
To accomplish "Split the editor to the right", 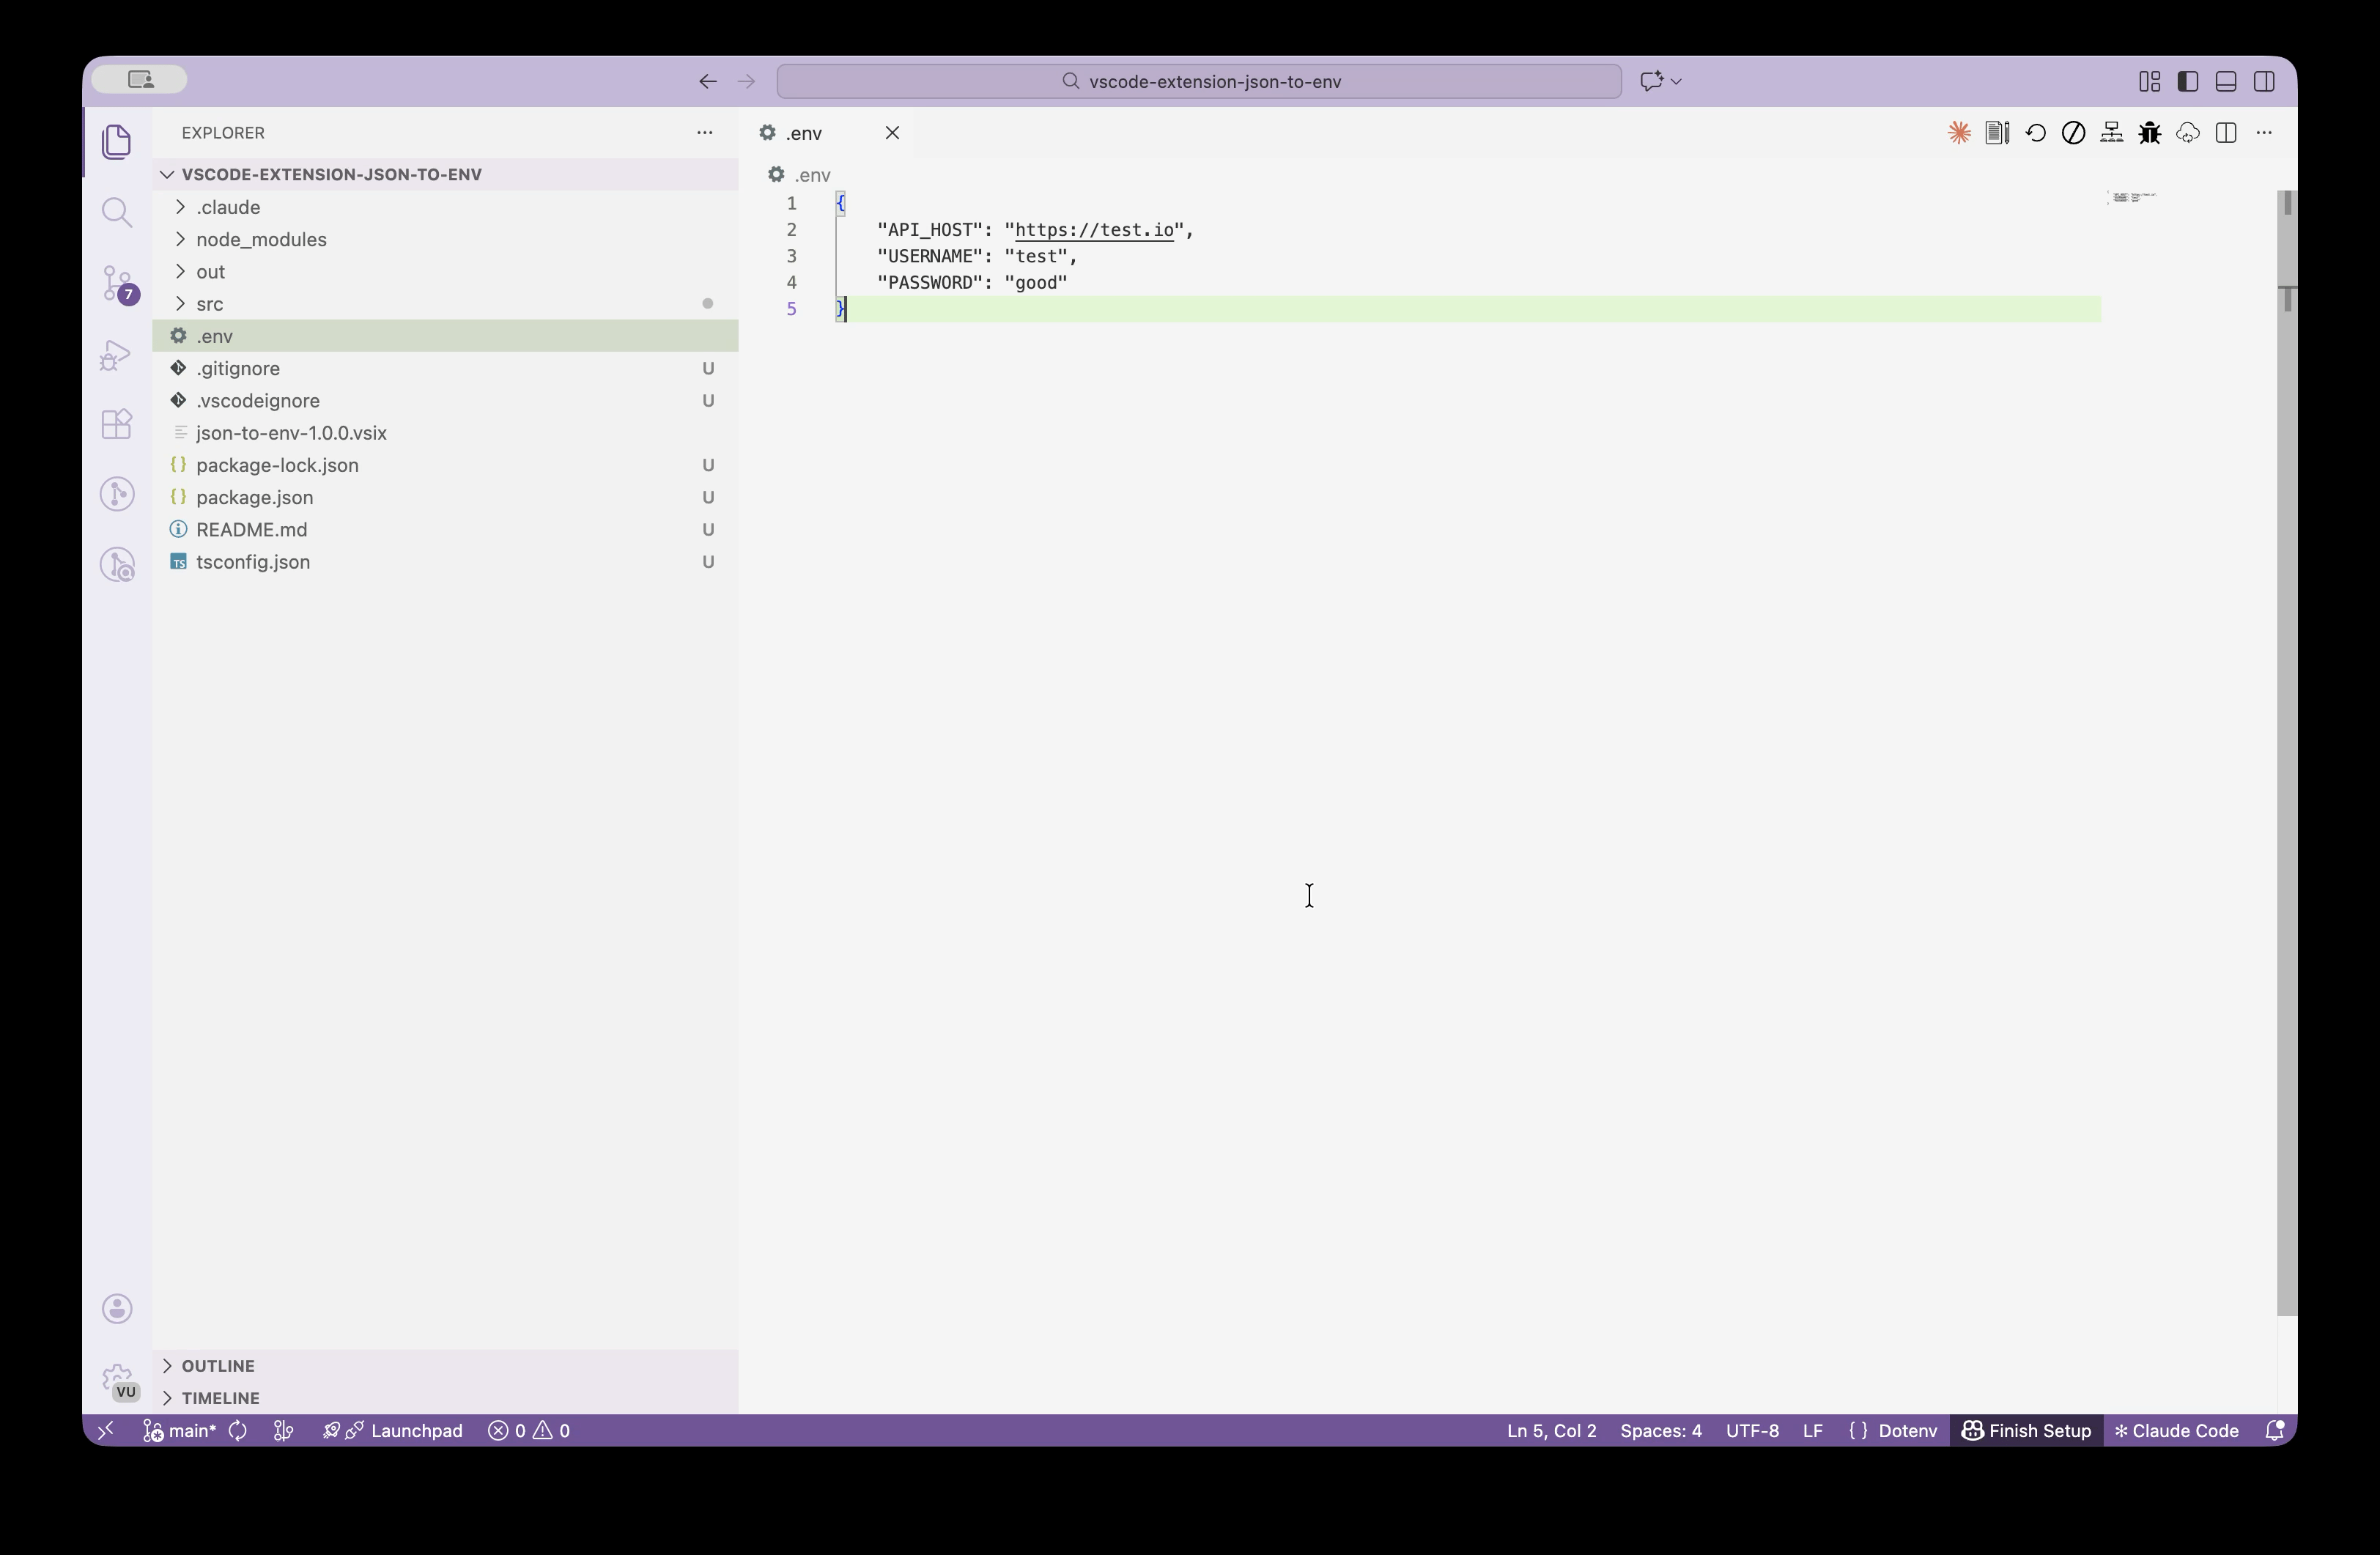I will [x=2226, y=133].
